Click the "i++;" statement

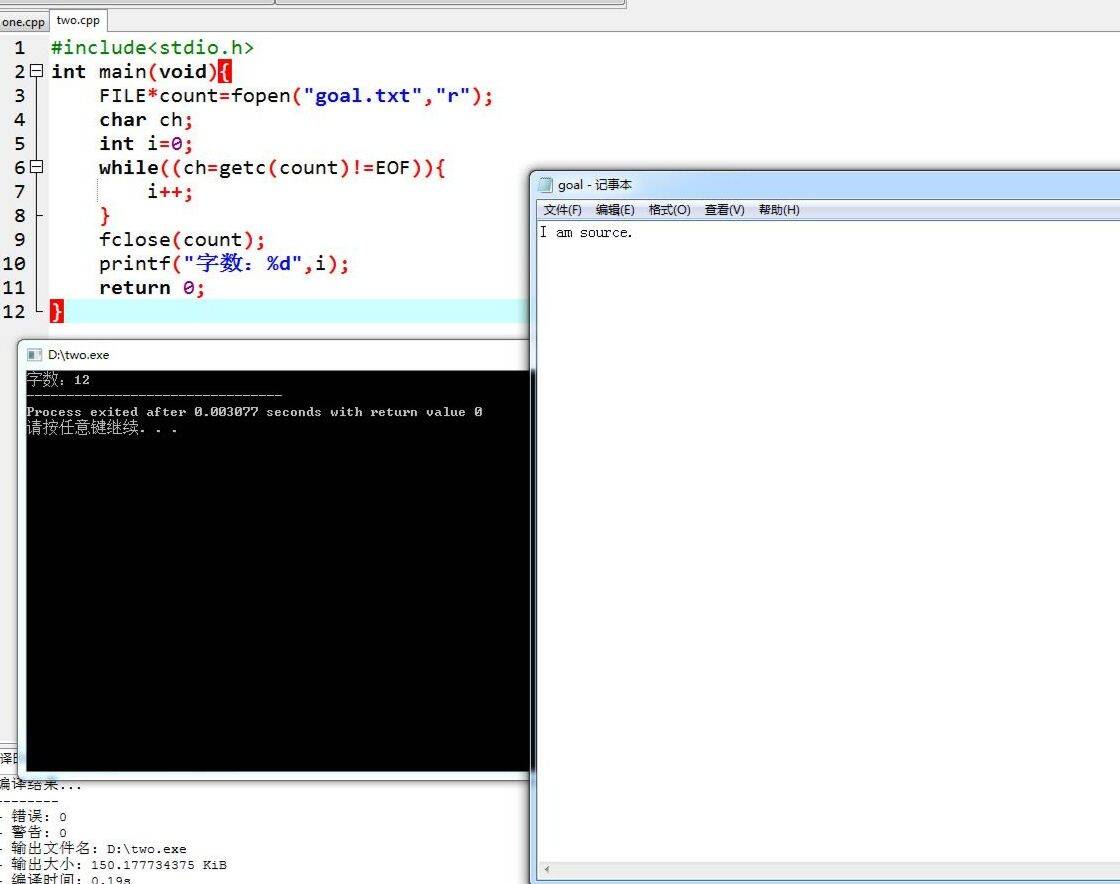click(170, 191)
